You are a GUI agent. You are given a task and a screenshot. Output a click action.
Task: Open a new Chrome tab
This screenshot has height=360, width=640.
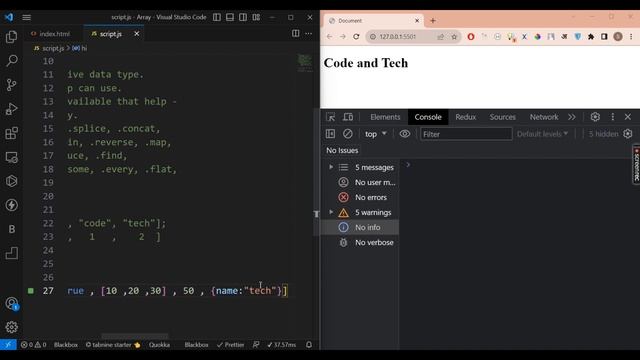(433, 20)
